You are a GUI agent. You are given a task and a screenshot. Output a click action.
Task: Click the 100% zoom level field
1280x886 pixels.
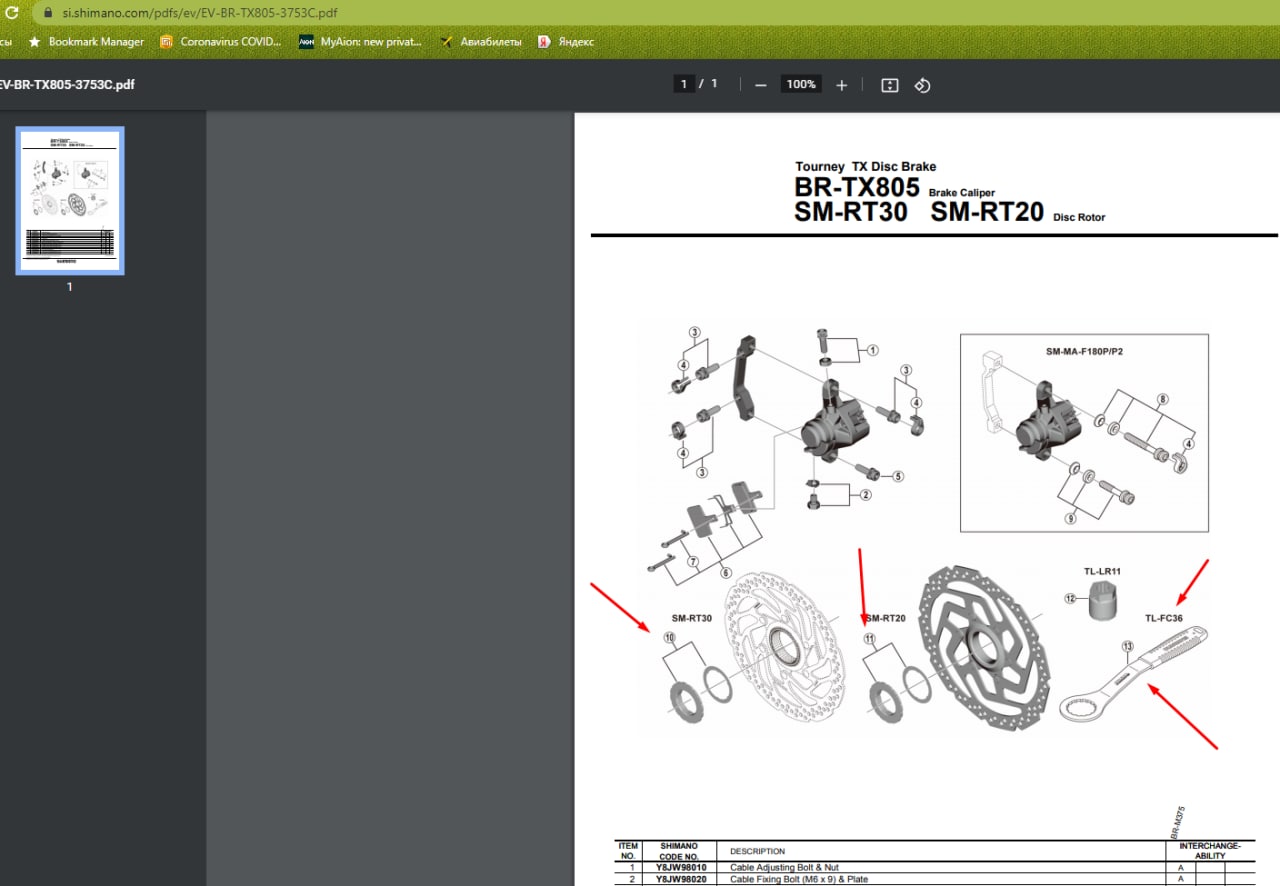click(801, 84)
